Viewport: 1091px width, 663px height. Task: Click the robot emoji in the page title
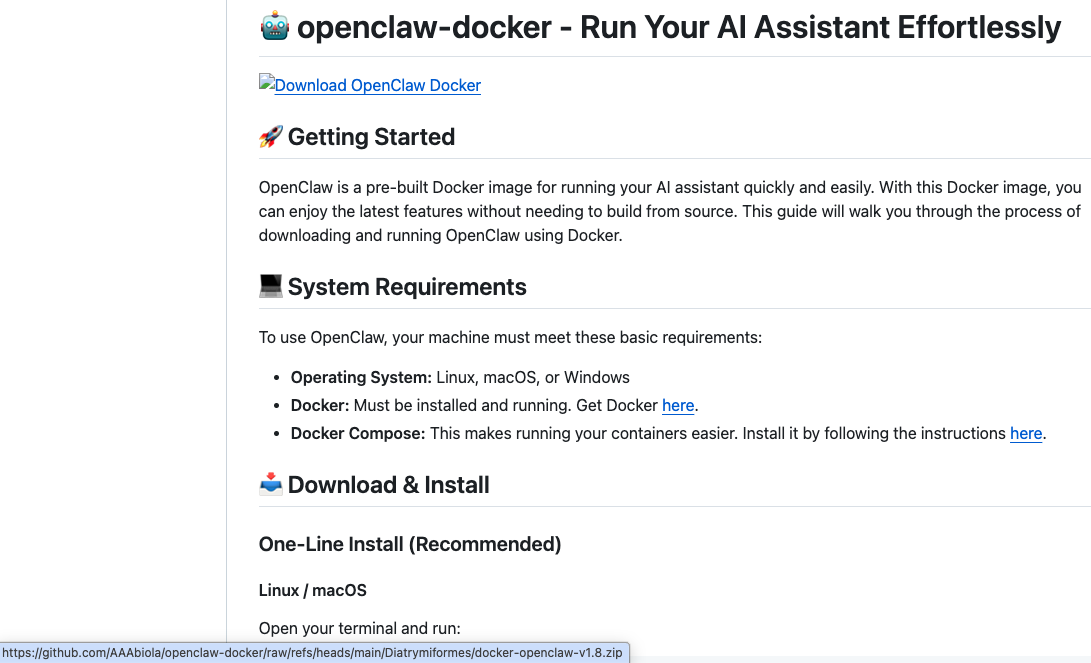pos(275,26)
